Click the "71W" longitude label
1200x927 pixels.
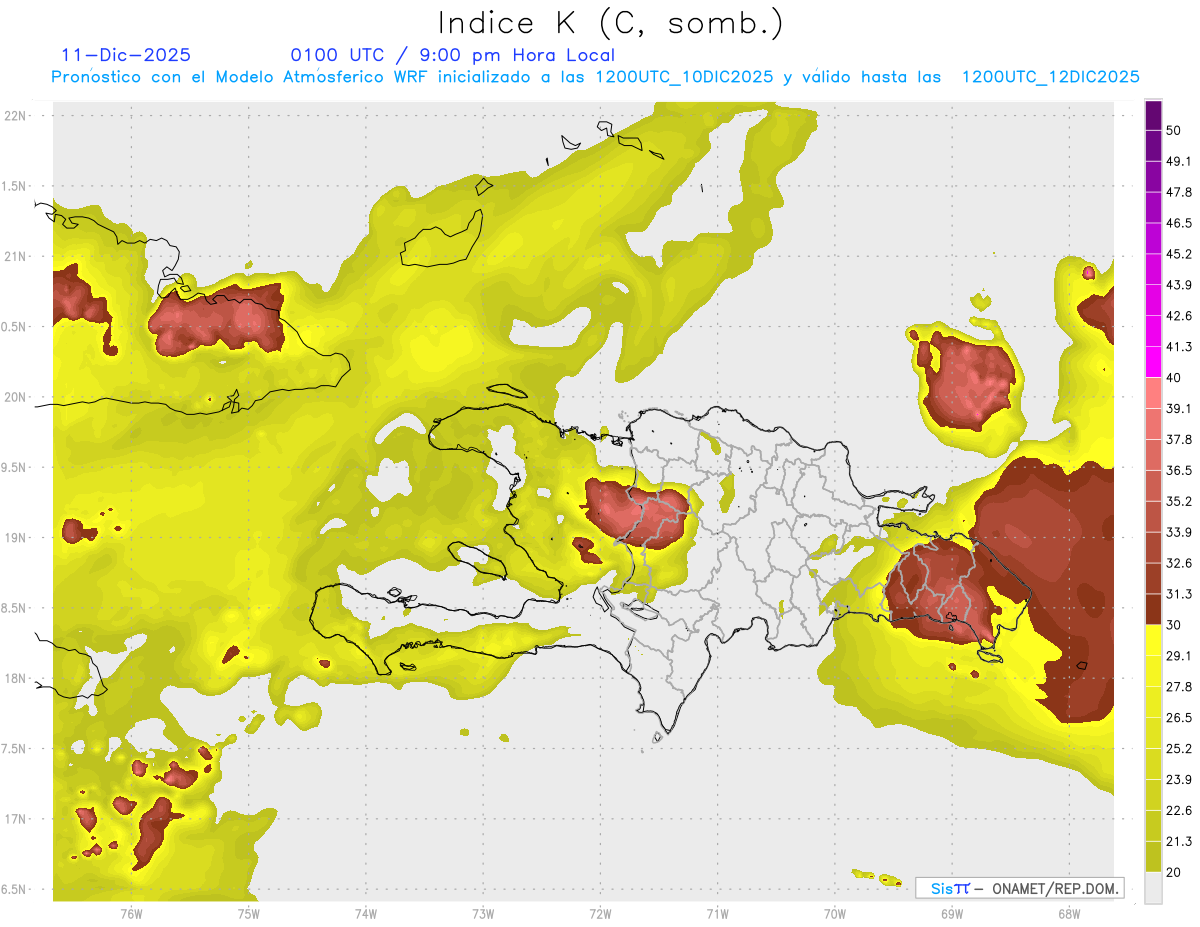click(x=717, y=914)
